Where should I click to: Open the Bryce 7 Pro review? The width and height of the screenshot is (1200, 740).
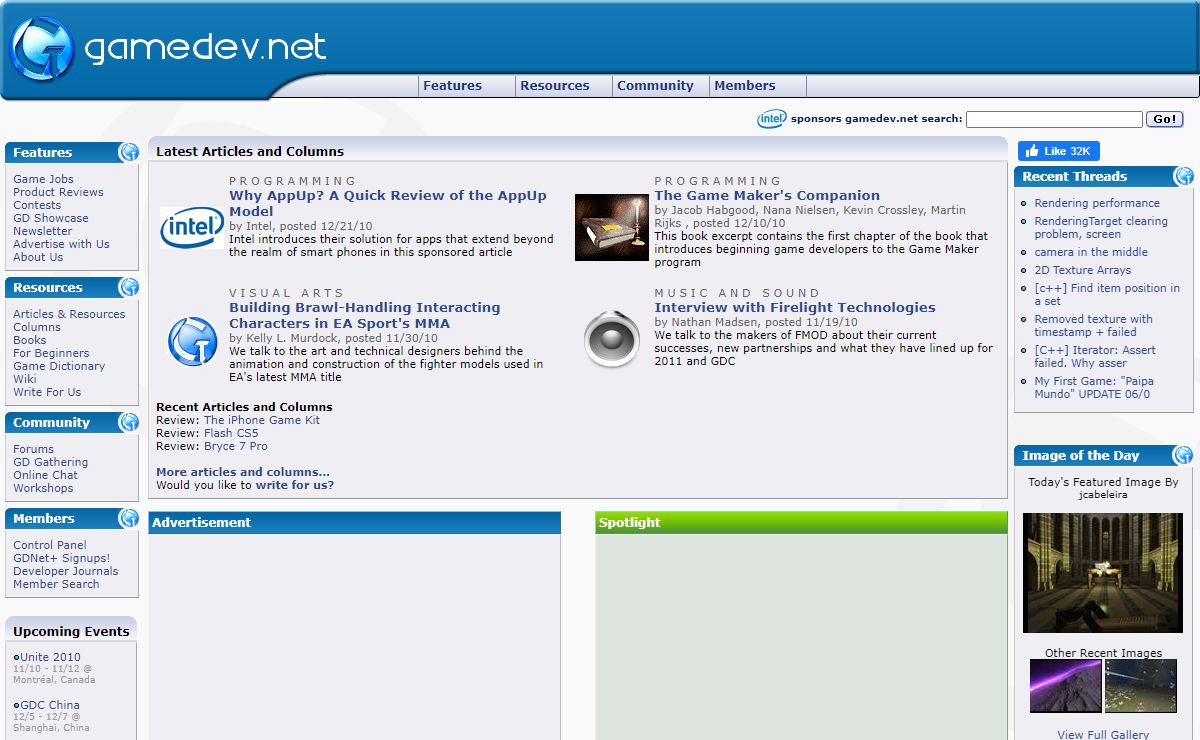236,446
